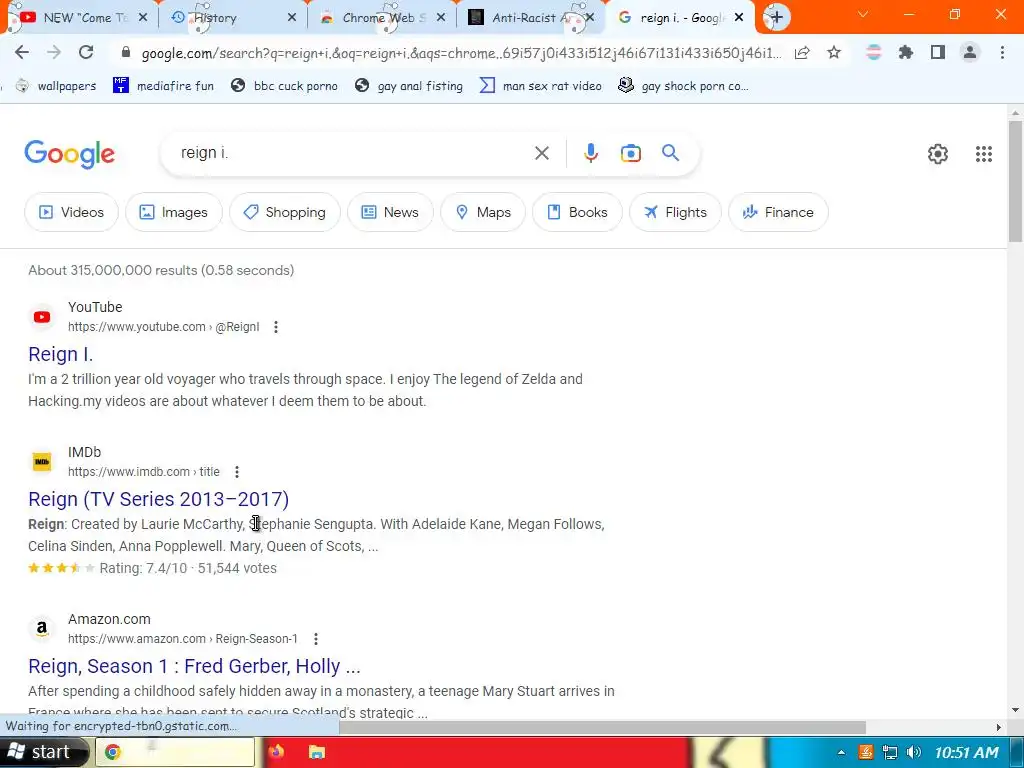This screenshot has width=1024, height=768.
Task: Click the YouTube result favicon
Action: coord(42,317)
